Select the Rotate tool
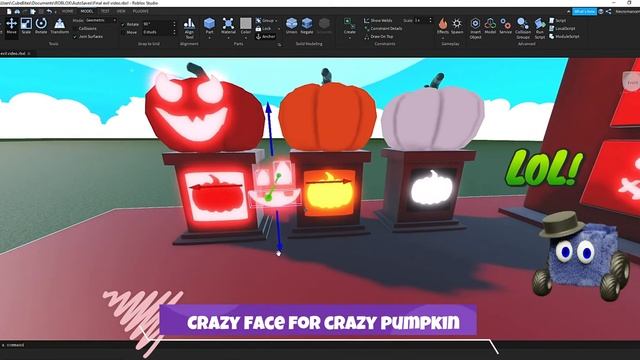 [x=41, y=26]
